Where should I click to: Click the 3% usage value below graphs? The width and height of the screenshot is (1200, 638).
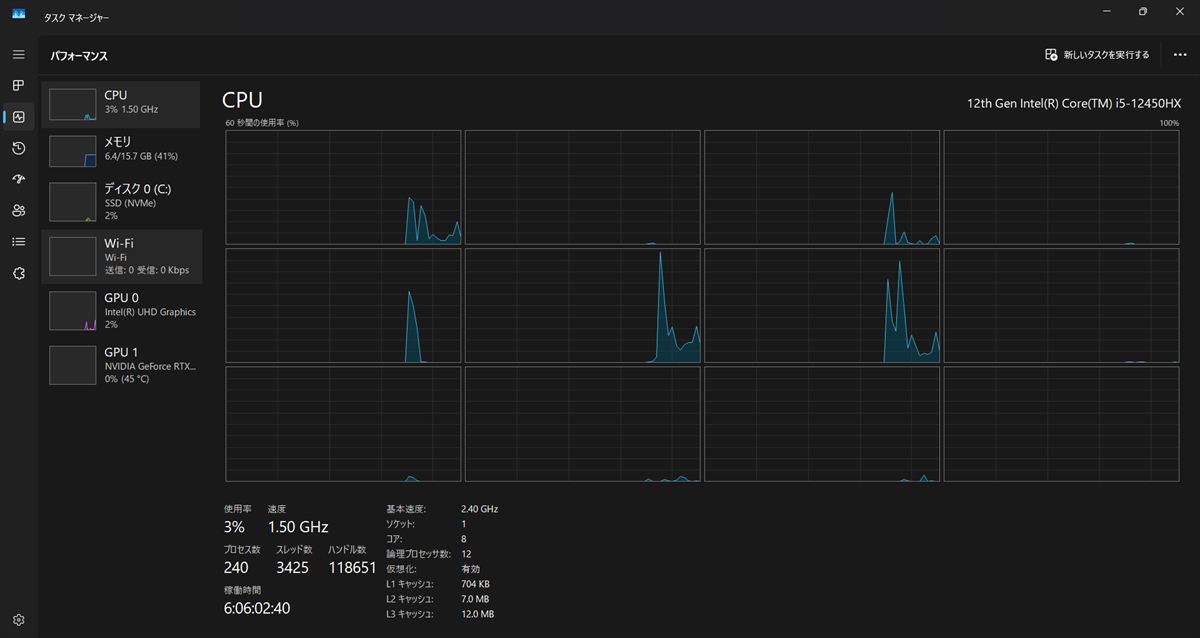[234, 527]
